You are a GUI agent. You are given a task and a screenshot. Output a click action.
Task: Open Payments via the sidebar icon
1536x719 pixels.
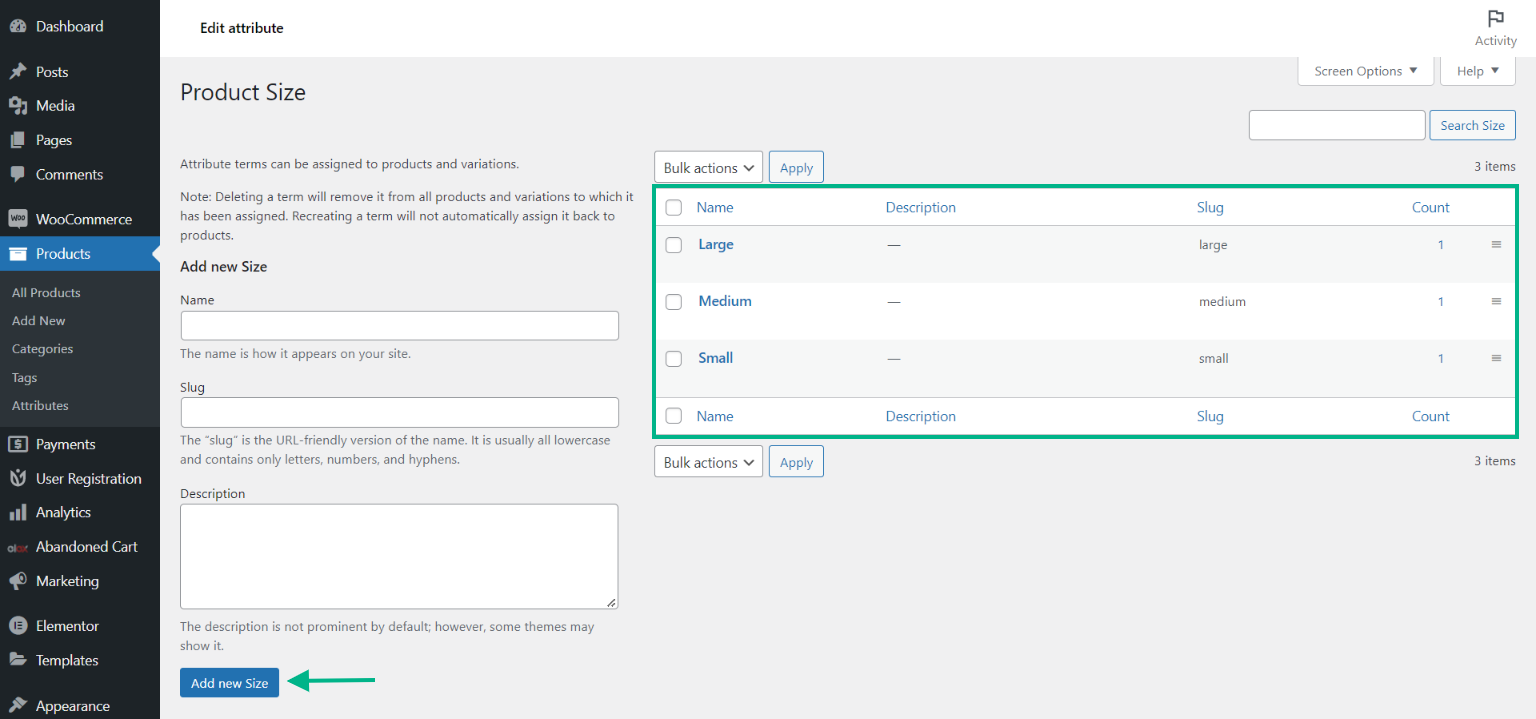[x=20, y=443]
